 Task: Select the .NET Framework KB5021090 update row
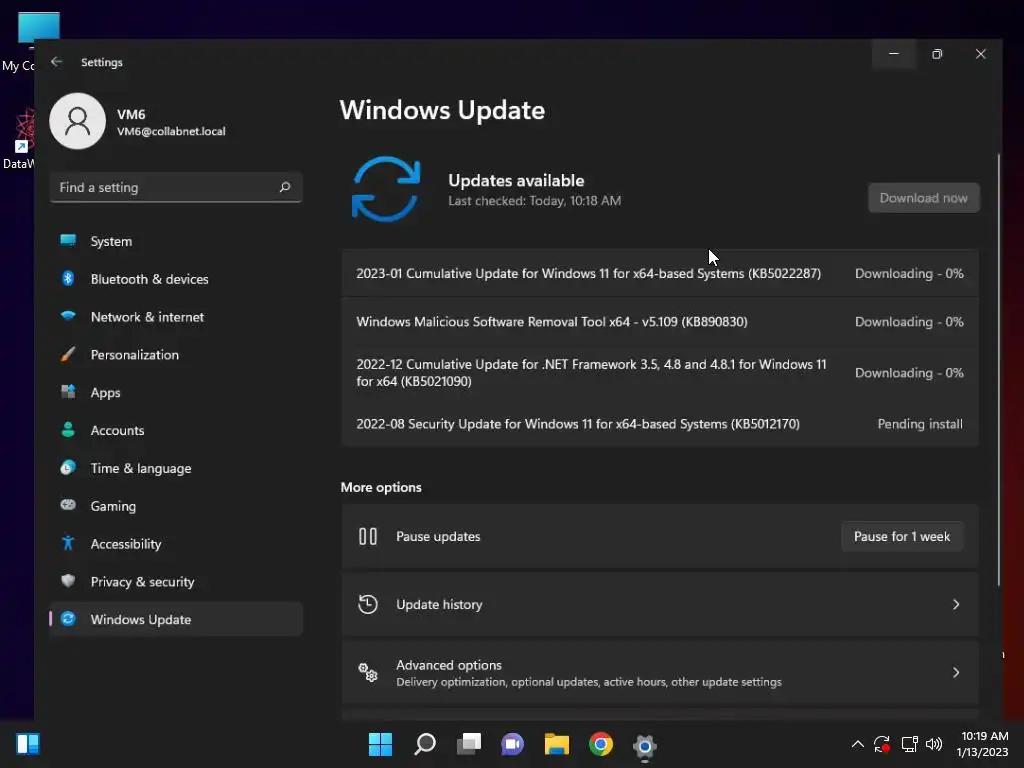tap(660, 373)
